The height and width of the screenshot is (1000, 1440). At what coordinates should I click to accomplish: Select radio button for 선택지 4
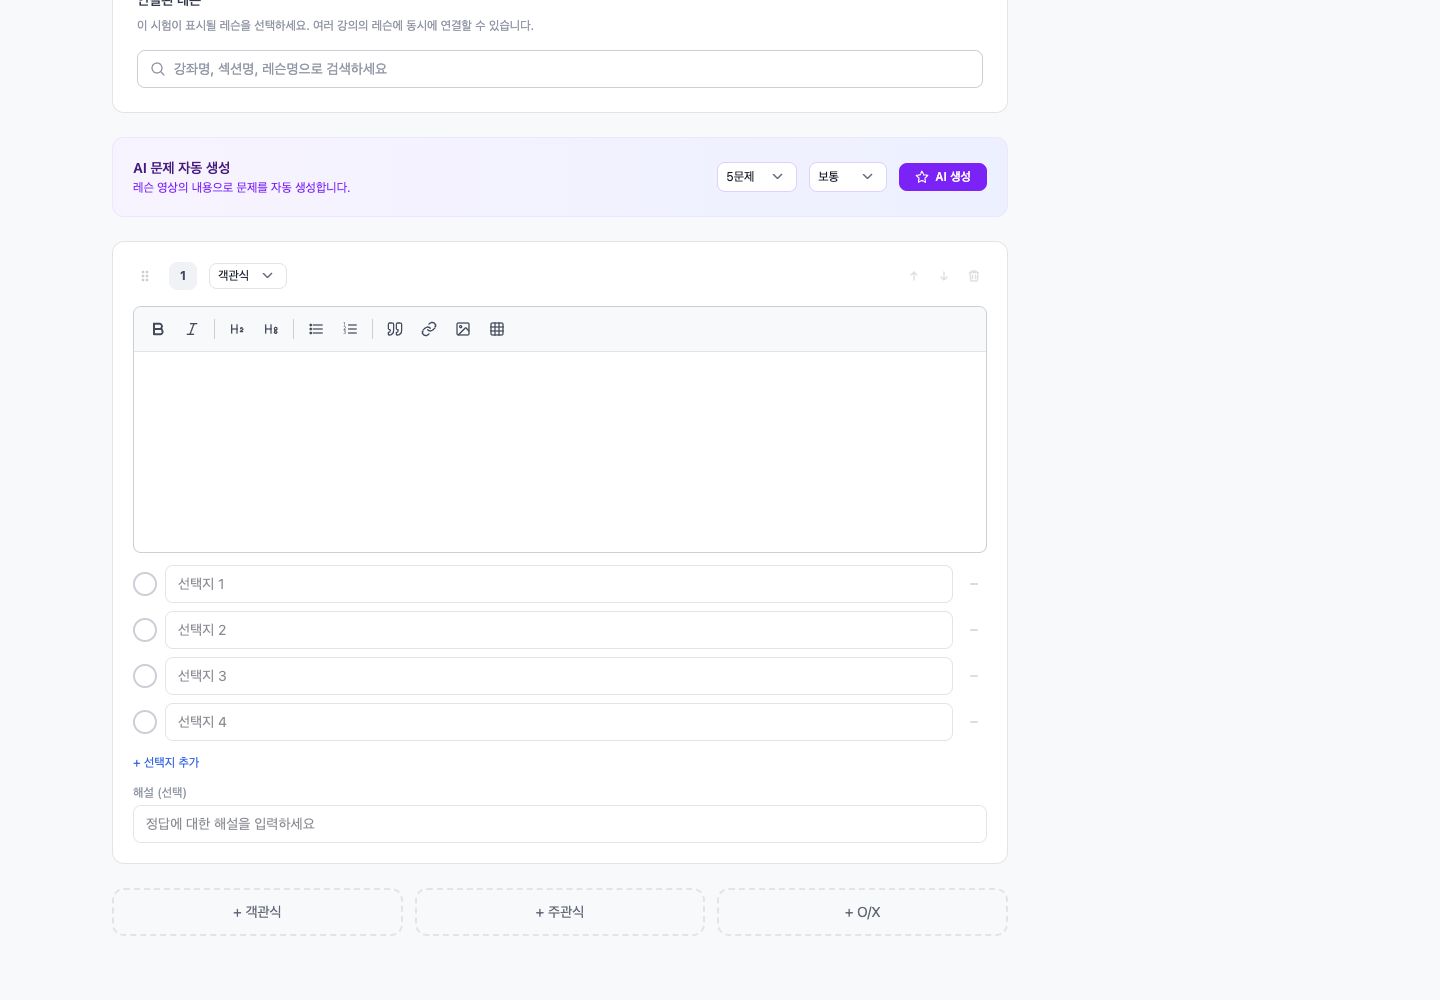click(x=145, y=722)
